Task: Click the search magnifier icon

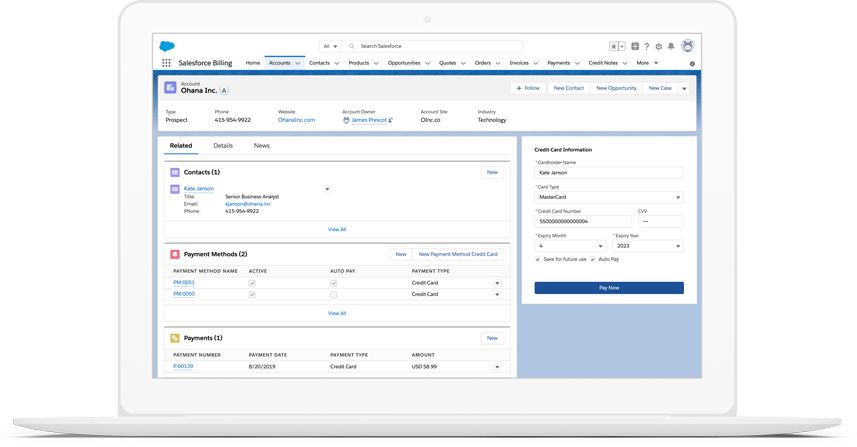Action: [x=351, y=46]
